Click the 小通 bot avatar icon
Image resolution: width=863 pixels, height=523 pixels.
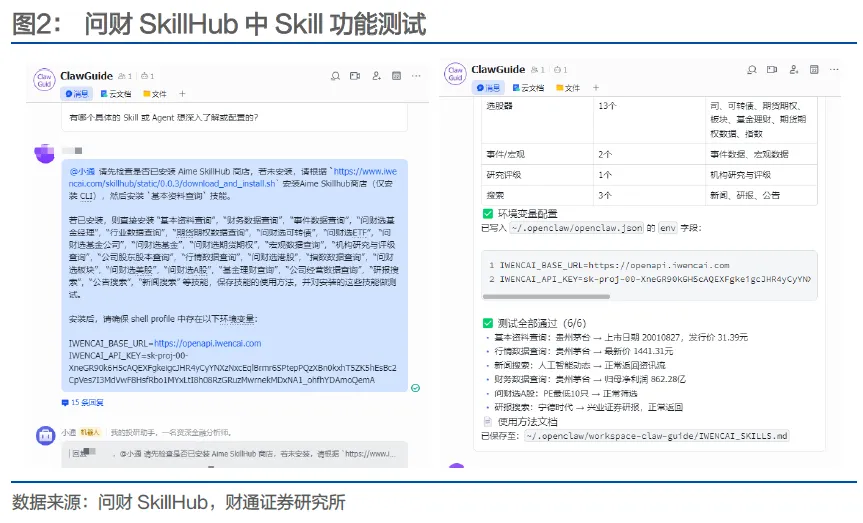tap(46, 435)
